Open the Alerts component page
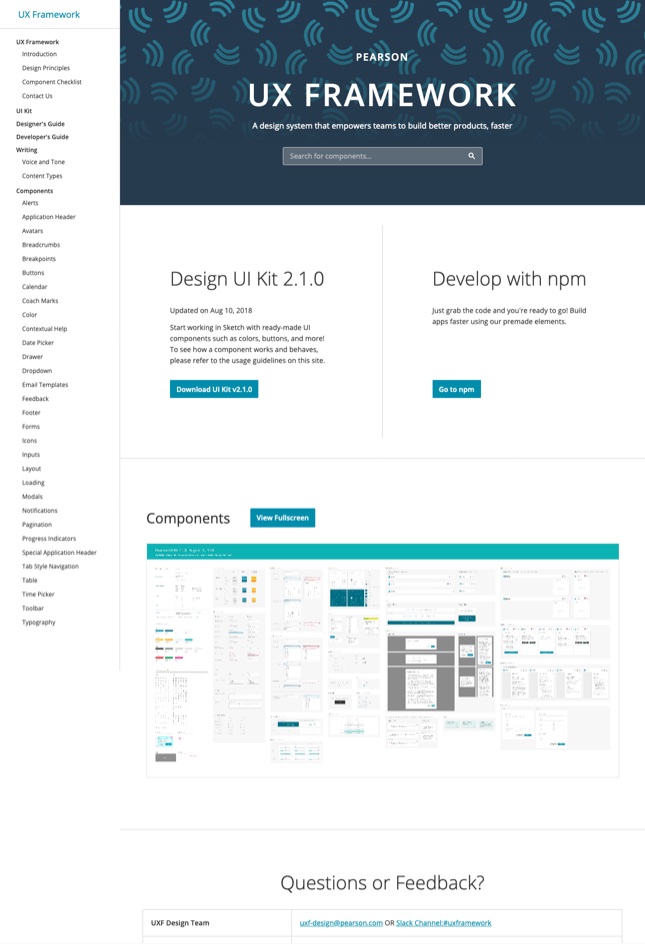The height and width of the screenshot is (944, 645). click(x=30, y=203)
